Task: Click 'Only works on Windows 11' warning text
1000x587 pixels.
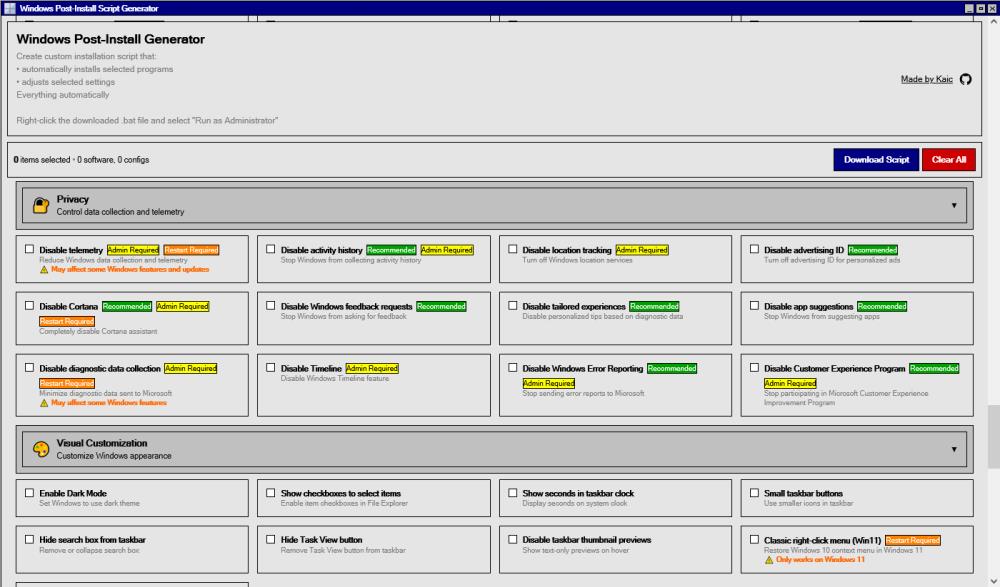Action: (x=820, y=560)
